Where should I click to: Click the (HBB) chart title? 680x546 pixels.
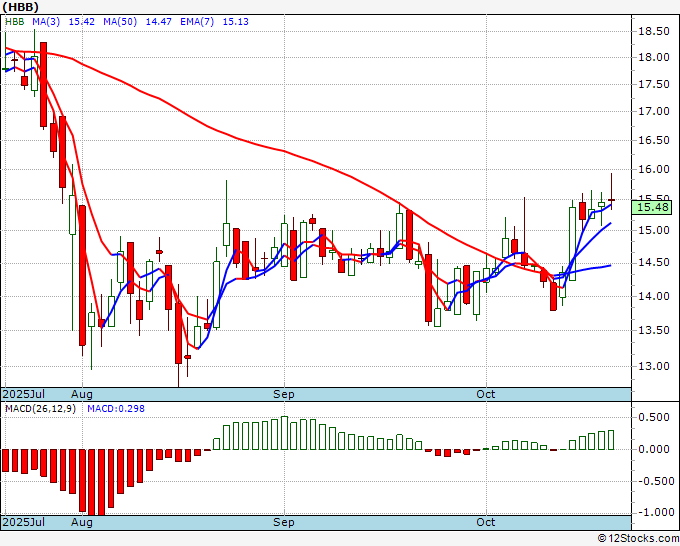click(20, 7)
